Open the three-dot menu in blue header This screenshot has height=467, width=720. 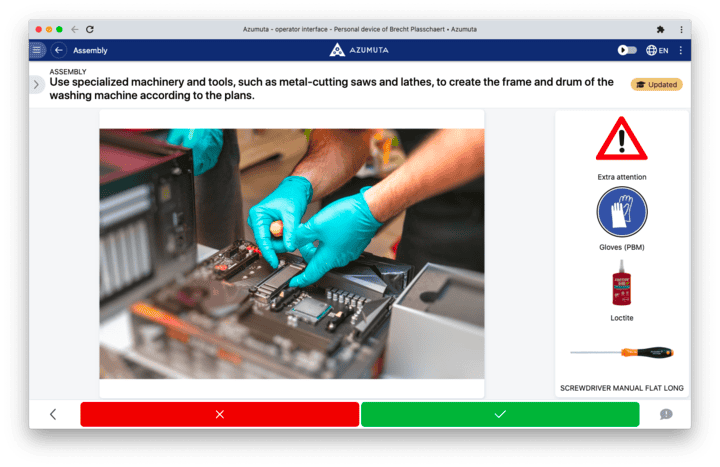pyautogui.click(x=681, y=50)
